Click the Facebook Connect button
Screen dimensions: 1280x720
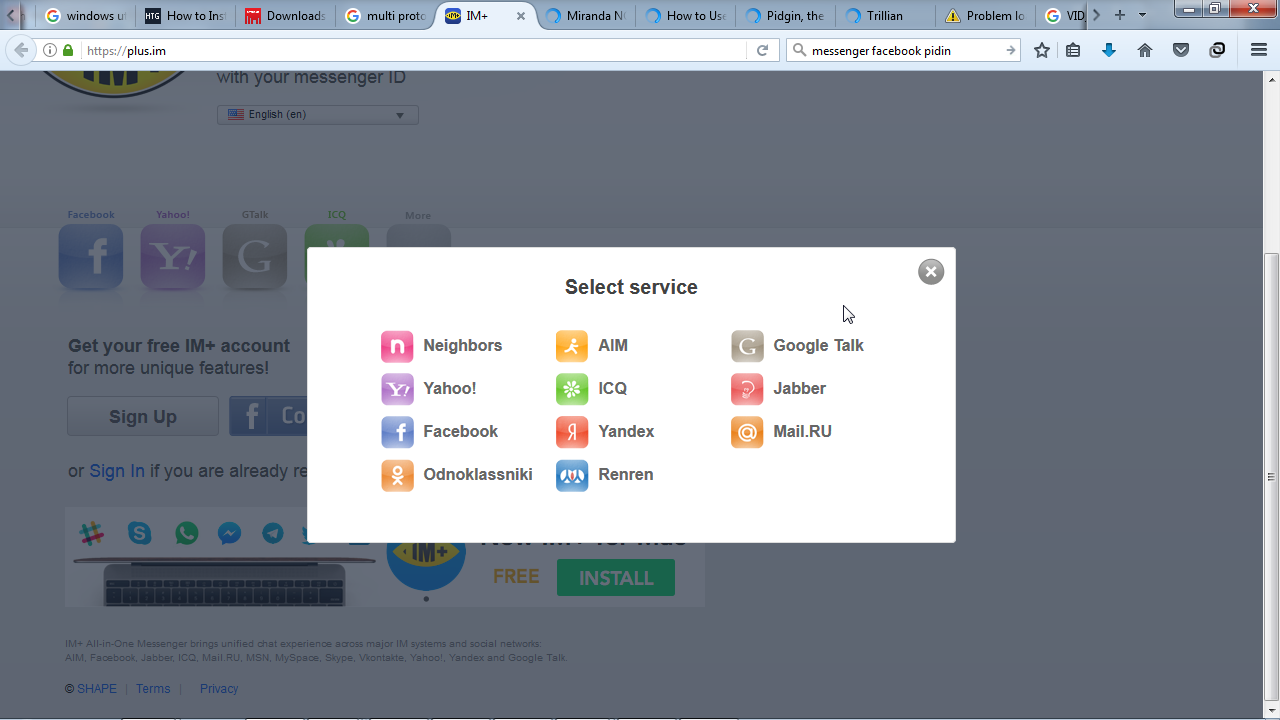click(x=268, y=416)
